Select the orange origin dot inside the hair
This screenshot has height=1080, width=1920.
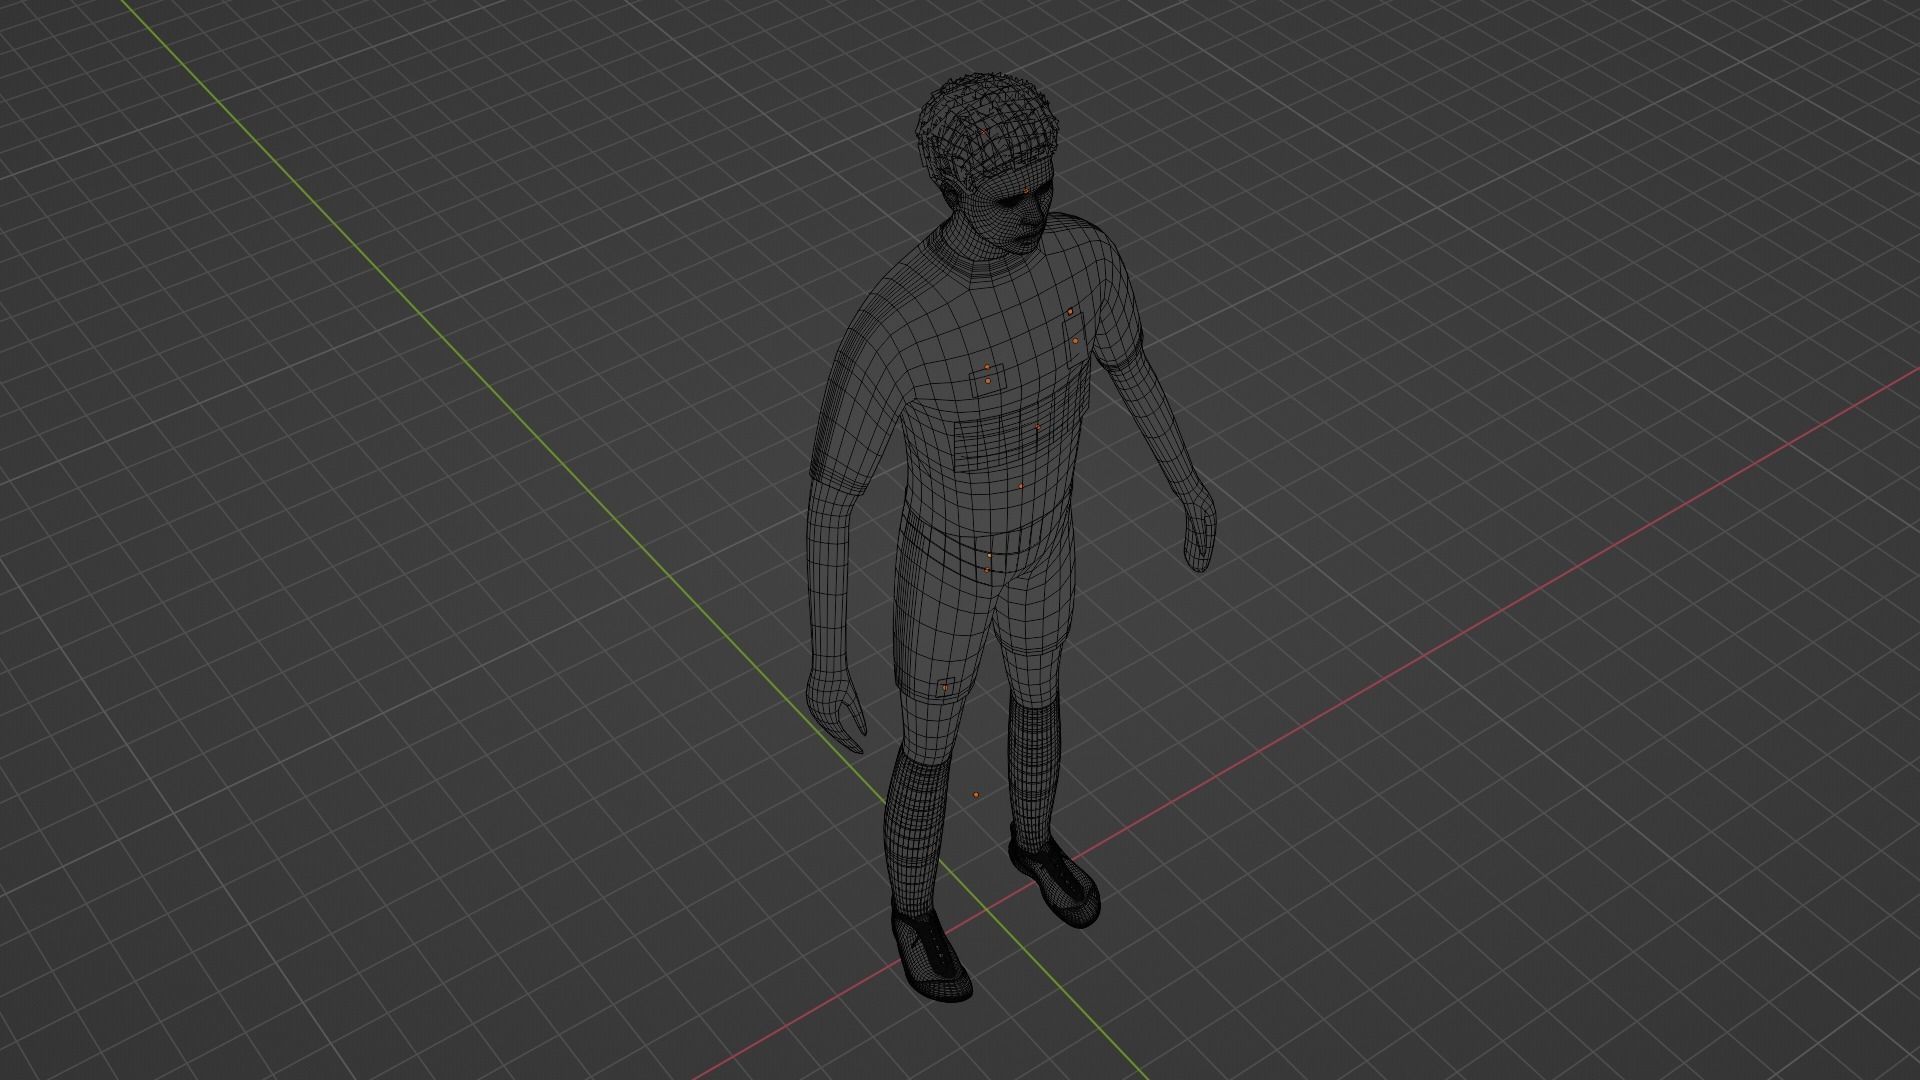pos(984,130)
